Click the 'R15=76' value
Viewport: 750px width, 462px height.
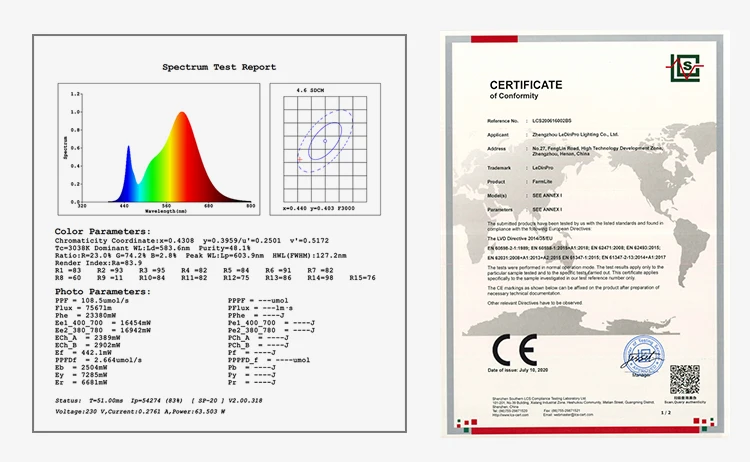(362, 277)
